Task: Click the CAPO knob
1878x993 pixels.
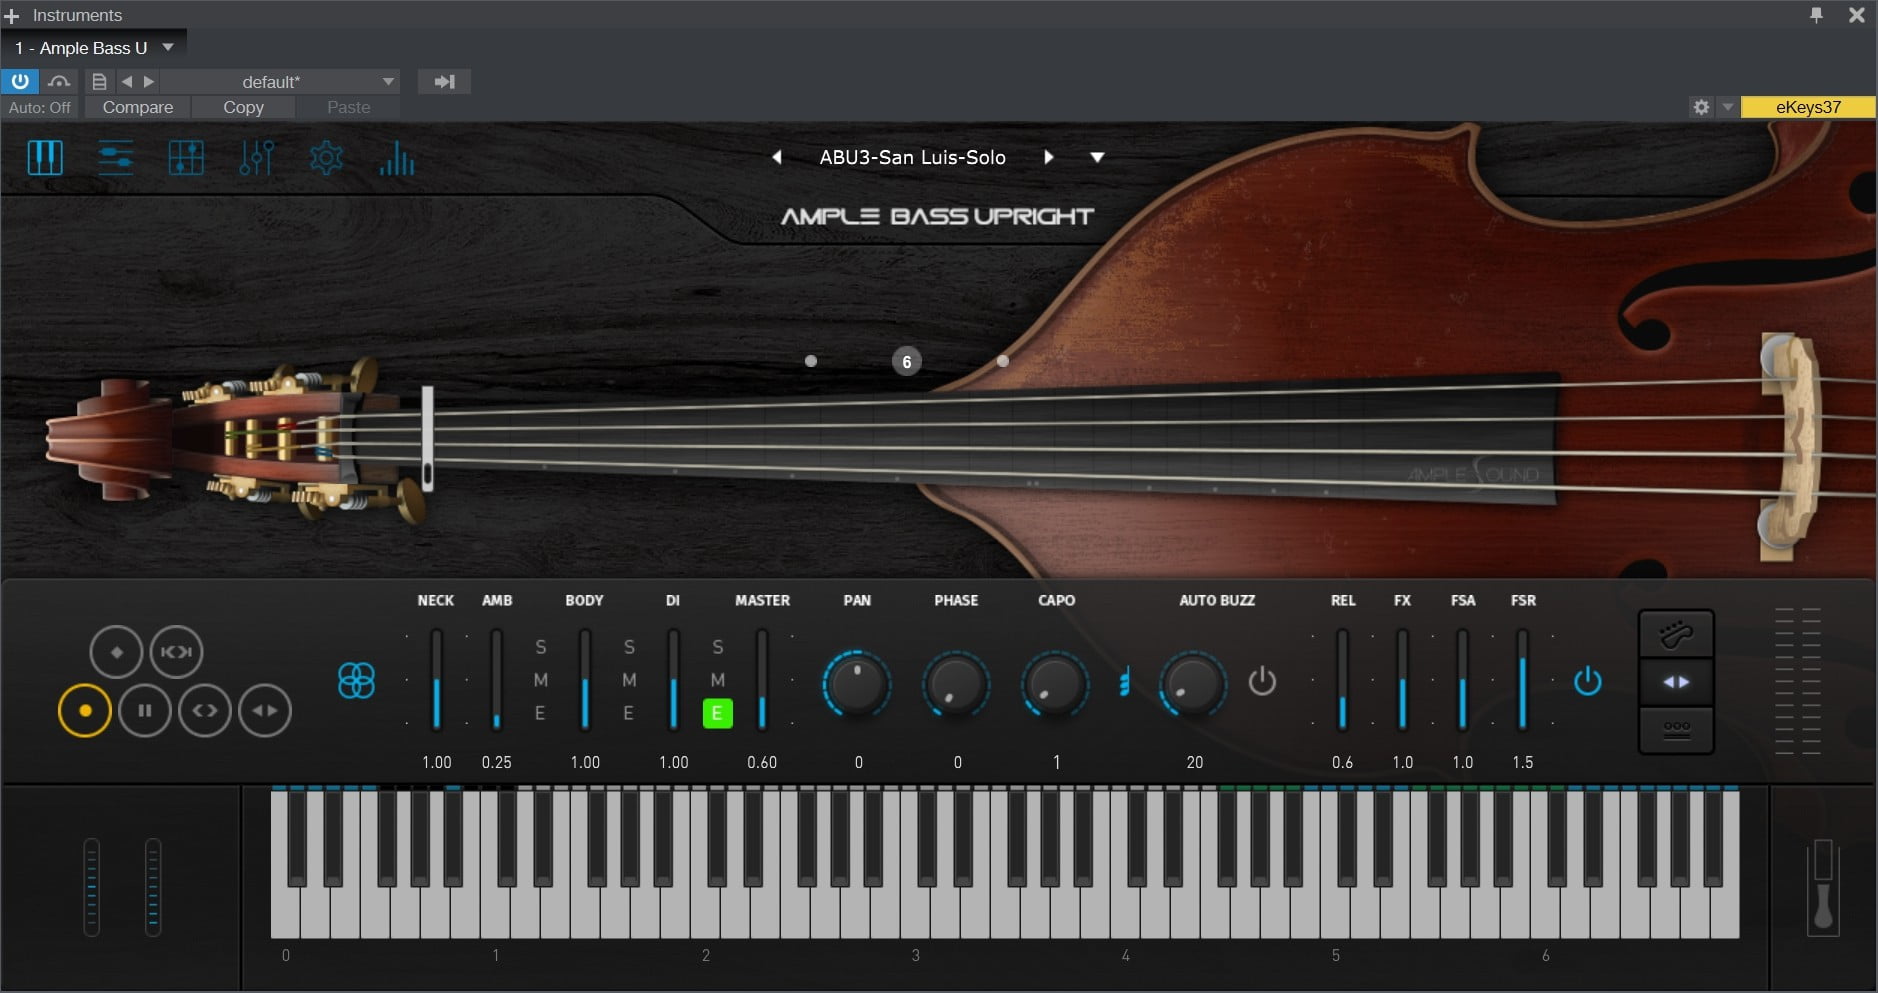Action: click(1055, 684)
